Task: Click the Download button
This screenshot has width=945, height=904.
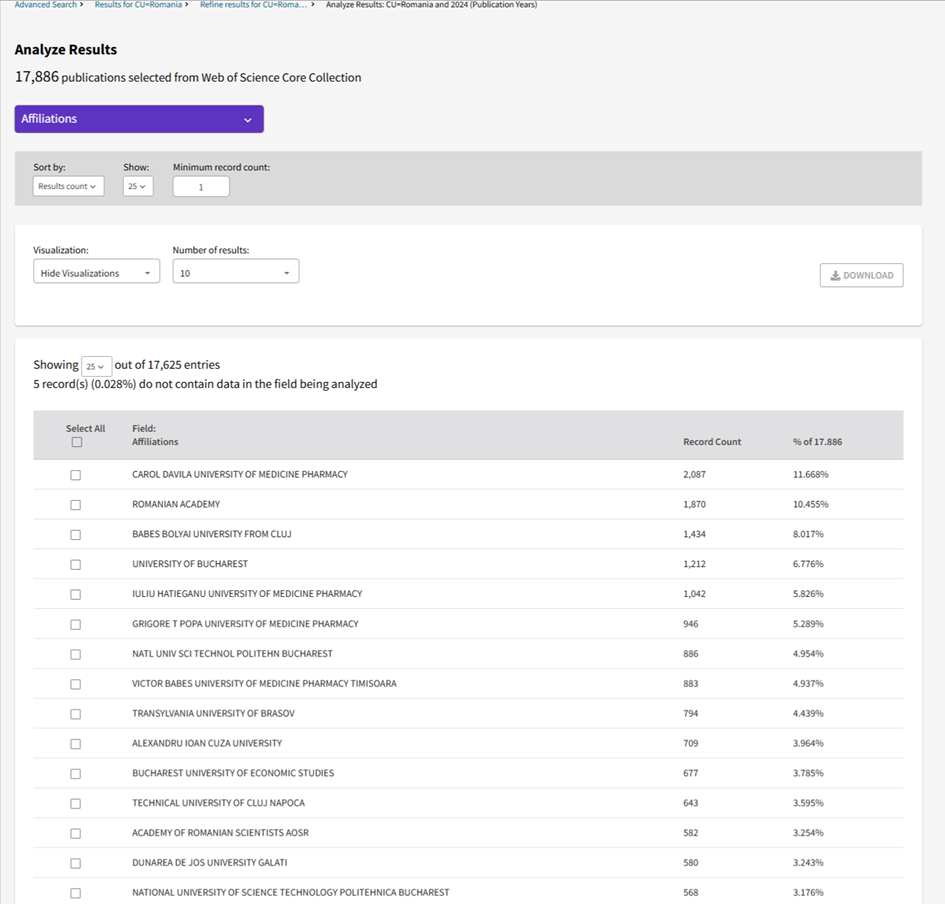Action: coord(861,275)
